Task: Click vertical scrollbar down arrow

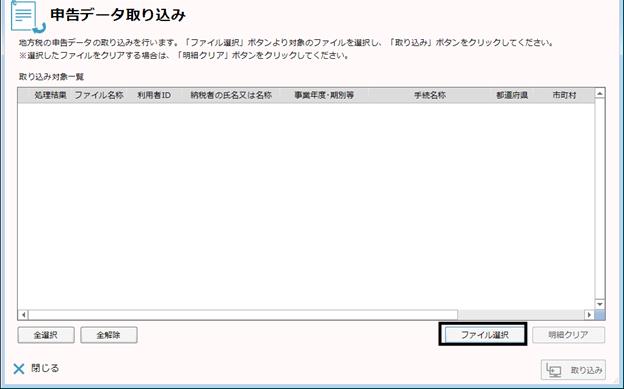Action: click(x=600, y=304)
